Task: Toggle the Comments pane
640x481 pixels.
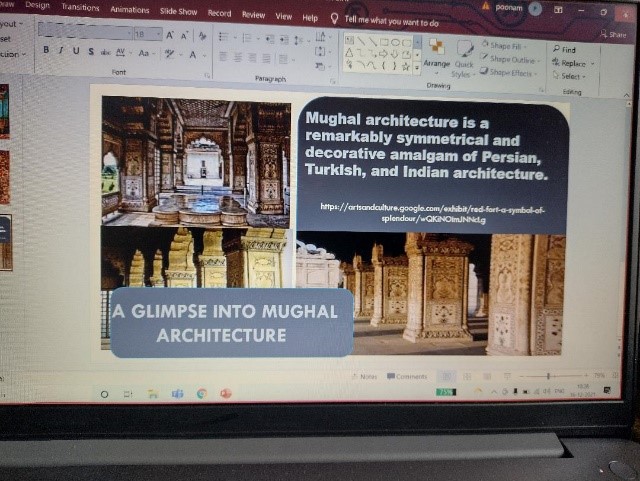Action: click(x=407, y=376)
